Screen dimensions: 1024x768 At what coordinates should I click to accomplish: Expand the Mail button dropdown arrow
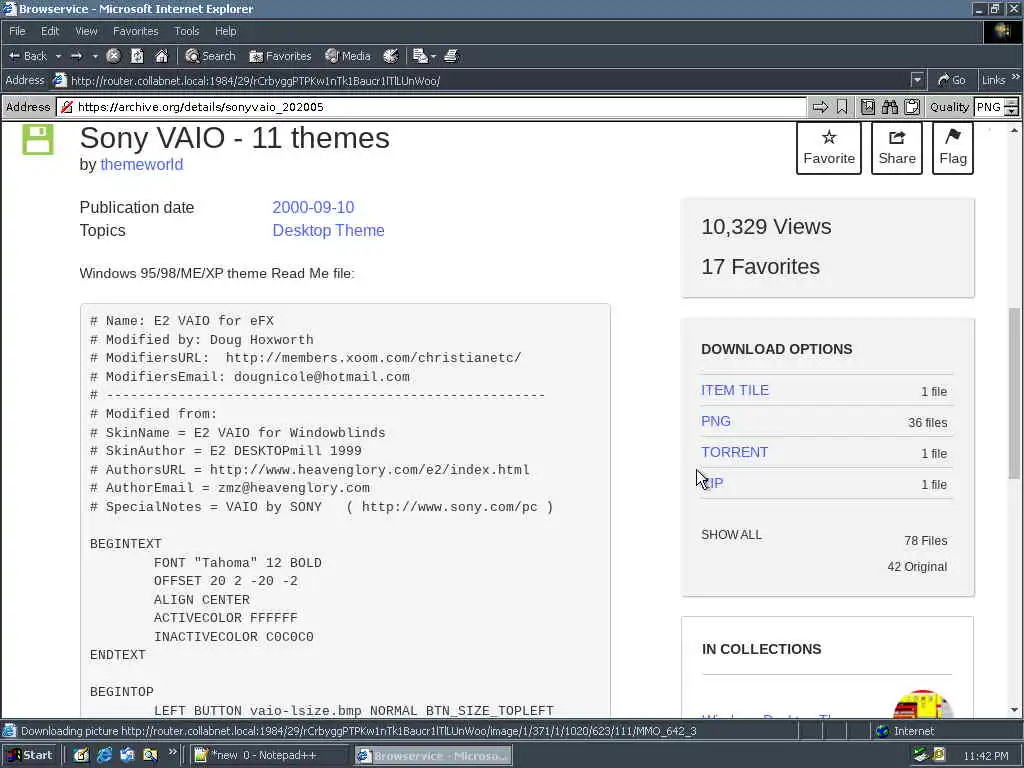433,56
